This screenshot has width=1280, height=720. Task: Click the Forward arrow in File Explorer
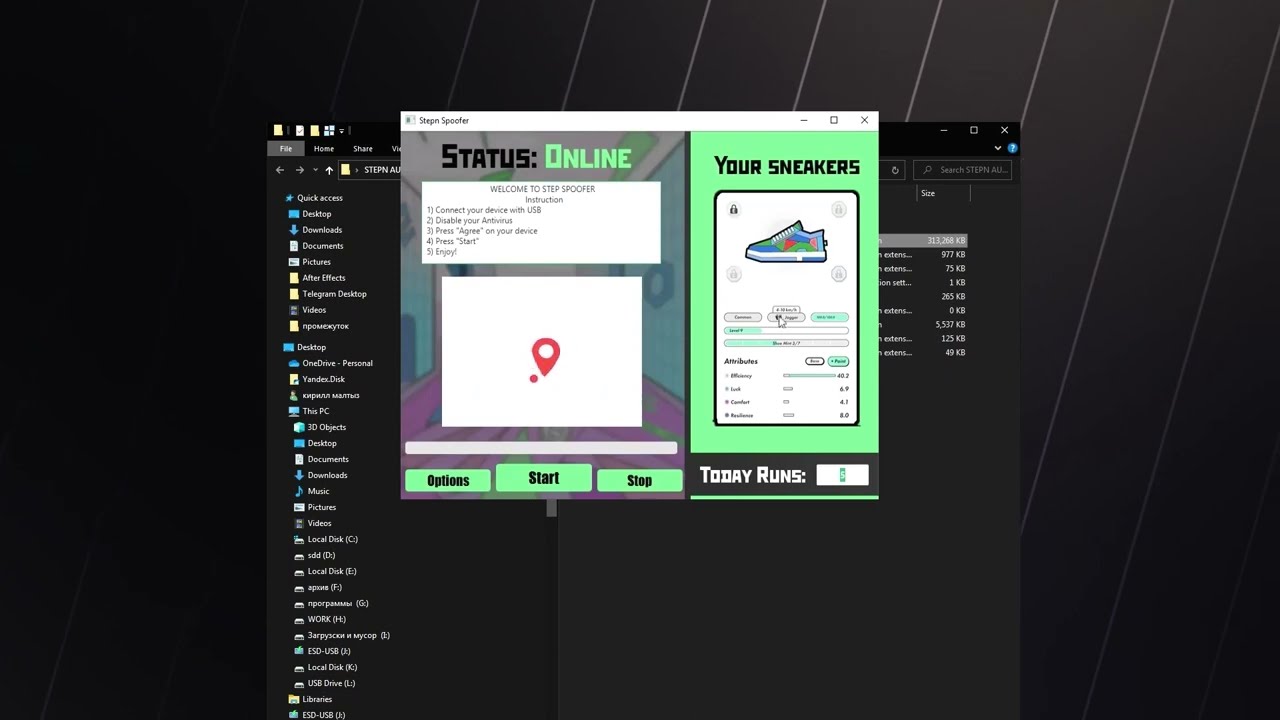pos(299,170)
